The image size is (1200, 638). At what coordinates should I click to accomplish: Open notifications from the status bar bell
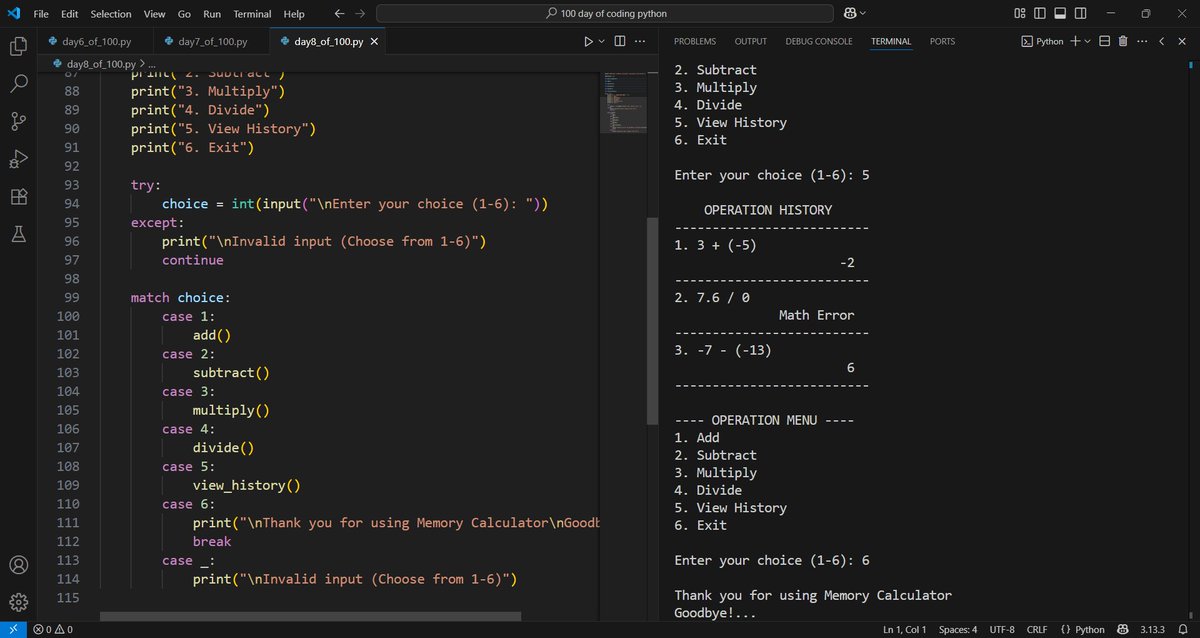[x=1182, y=630]
